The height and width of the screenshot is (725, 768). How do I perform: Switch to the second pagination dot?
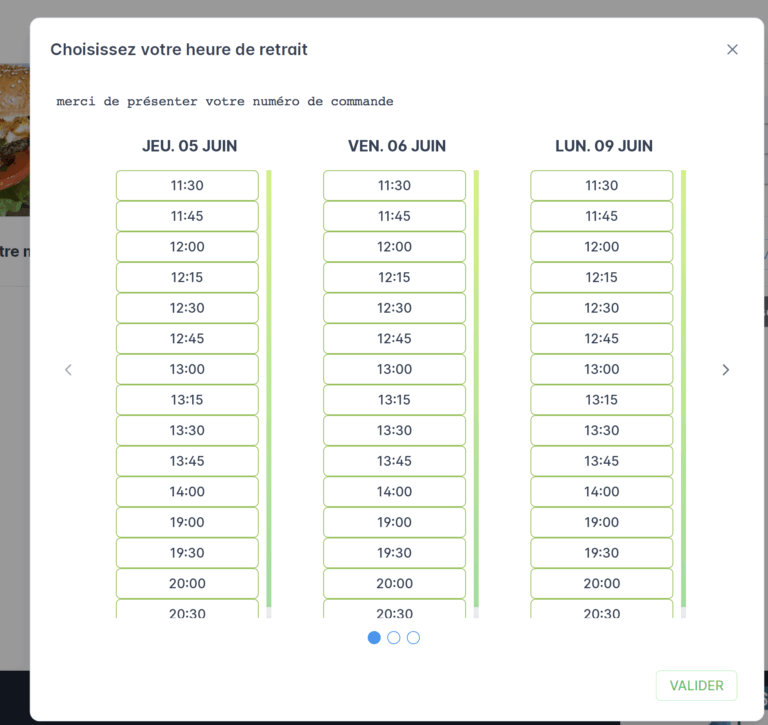394,637
